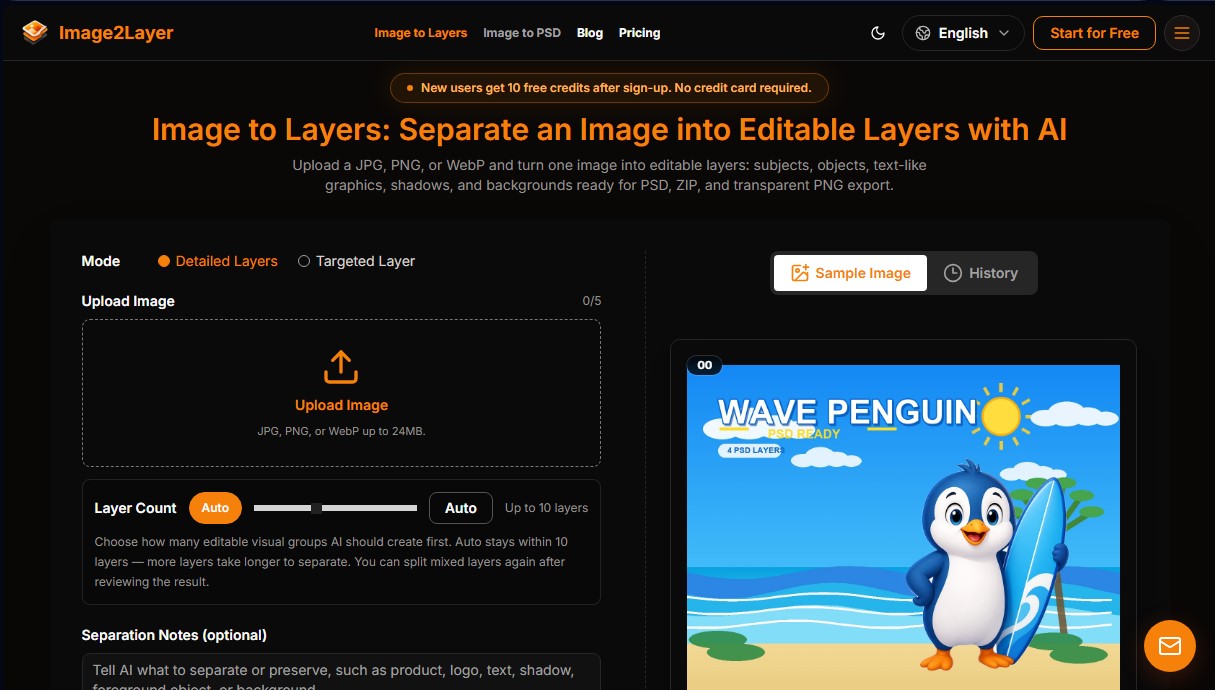This screenshot has width=1215, height=690.
Task: Switch to the History tab
Action: coord(981,273)
